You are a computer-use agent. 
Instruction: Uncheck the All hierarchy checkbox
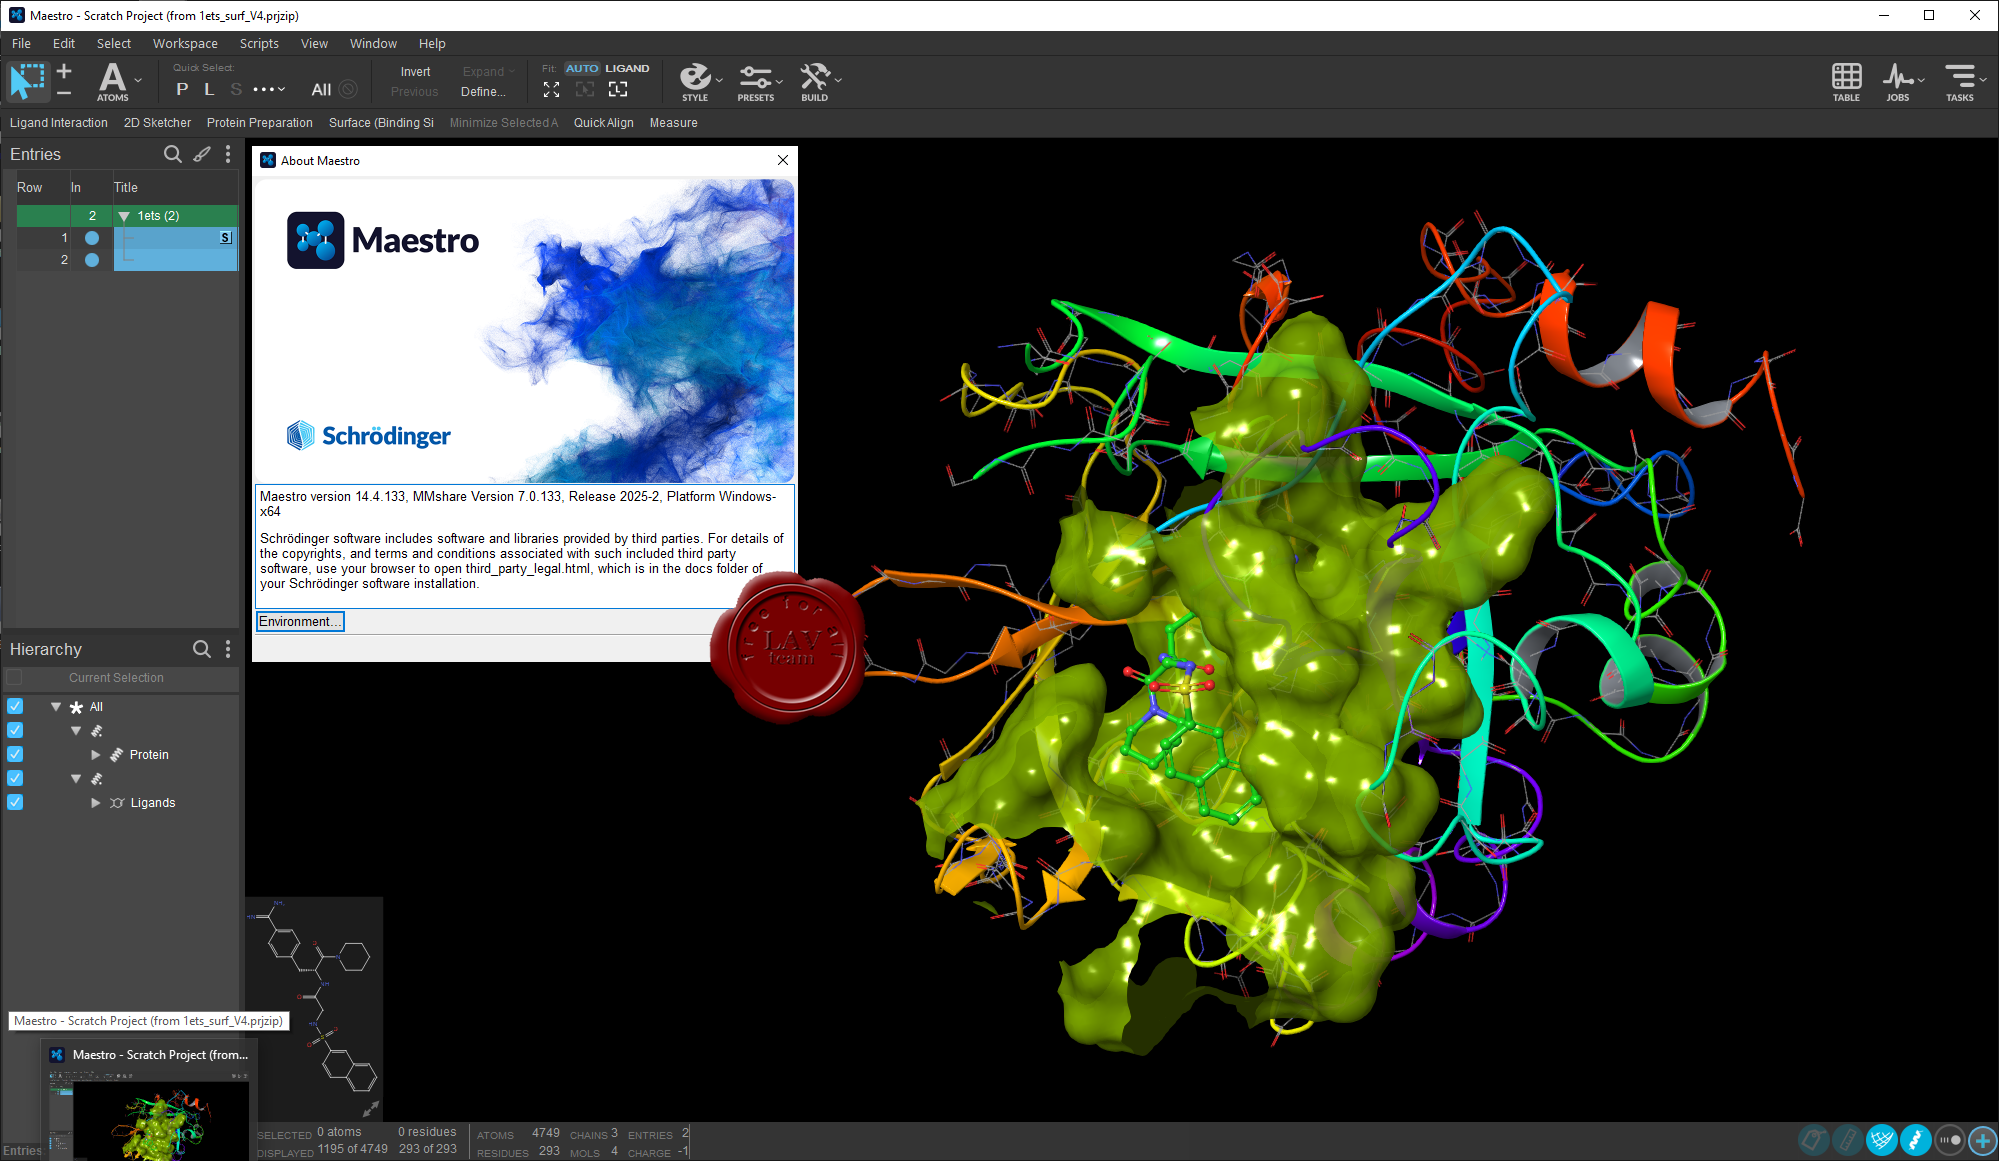(x=15, y=706)
